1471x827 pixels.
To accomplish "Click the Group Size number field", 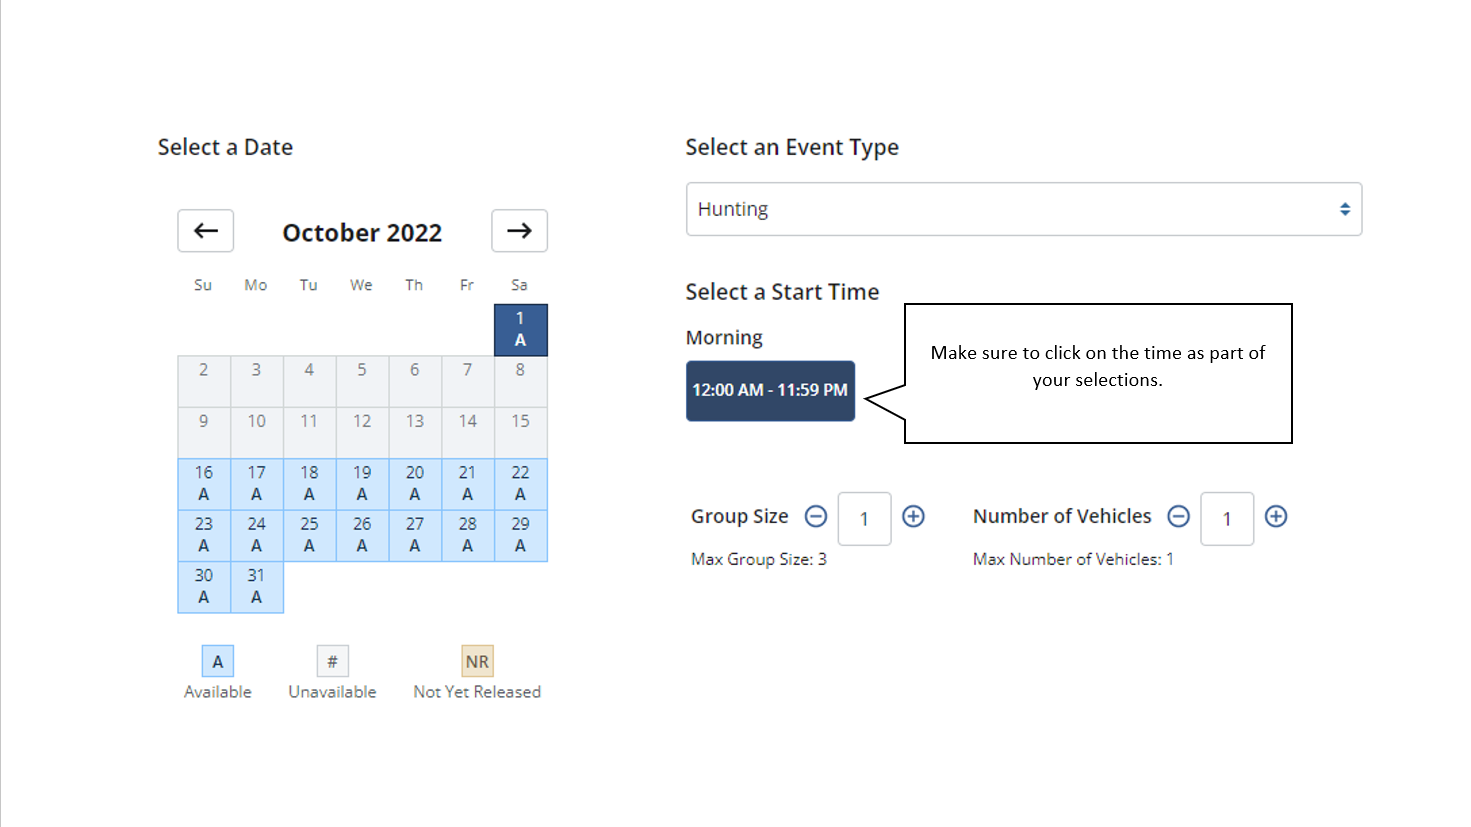I will tap(864, 518).
